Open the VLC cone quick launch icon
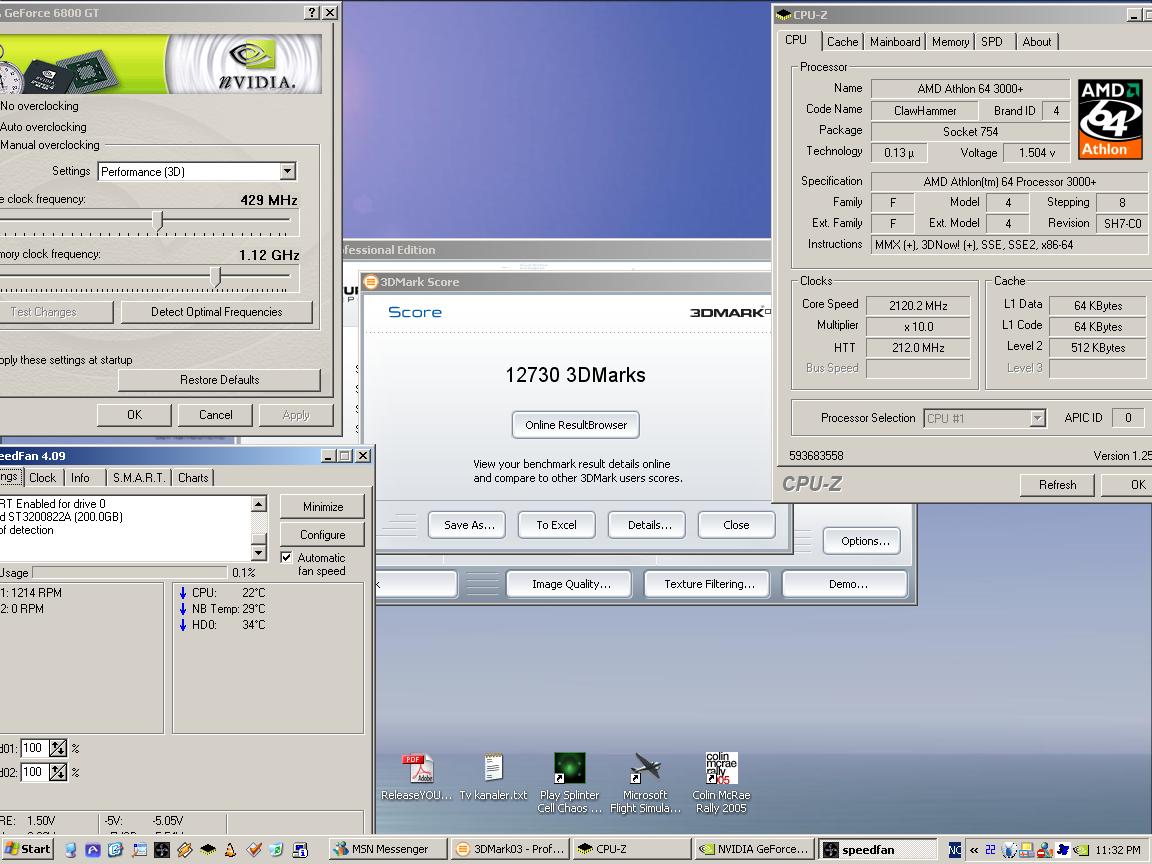Image resolution: width=1152 pixels, height=864 pixels. [231, 849]
